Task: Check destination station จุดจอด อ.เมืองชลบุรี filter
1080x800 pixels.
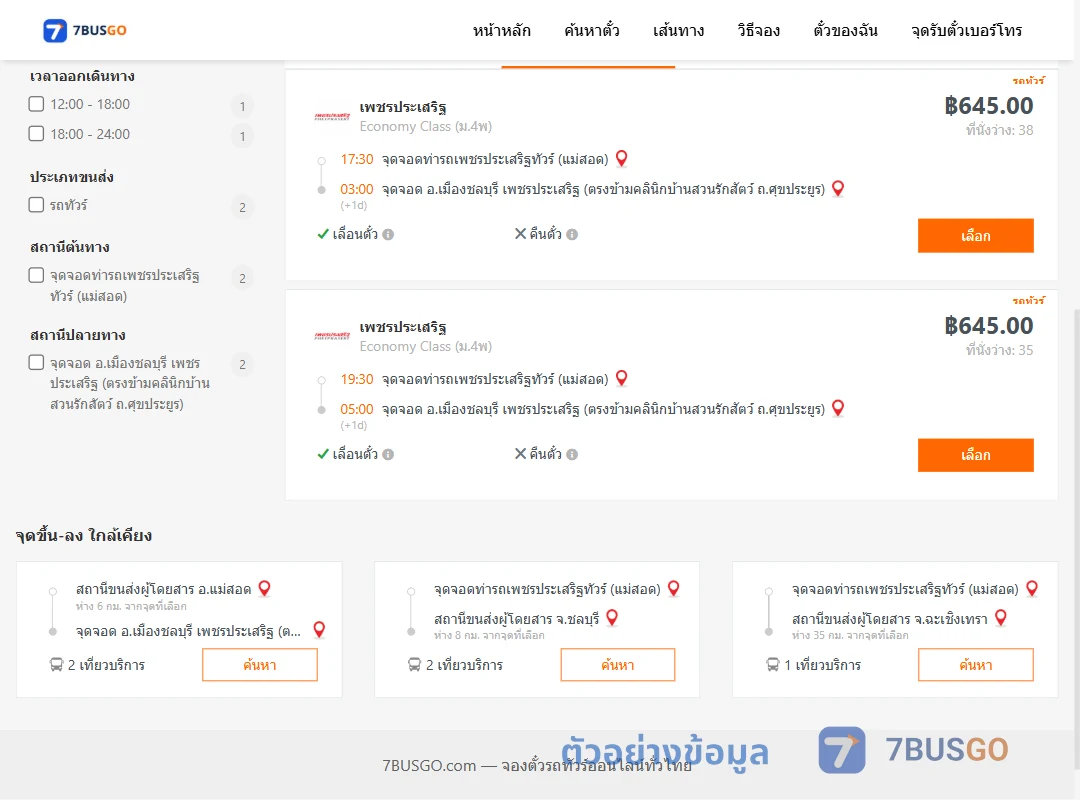Action: 37,362
